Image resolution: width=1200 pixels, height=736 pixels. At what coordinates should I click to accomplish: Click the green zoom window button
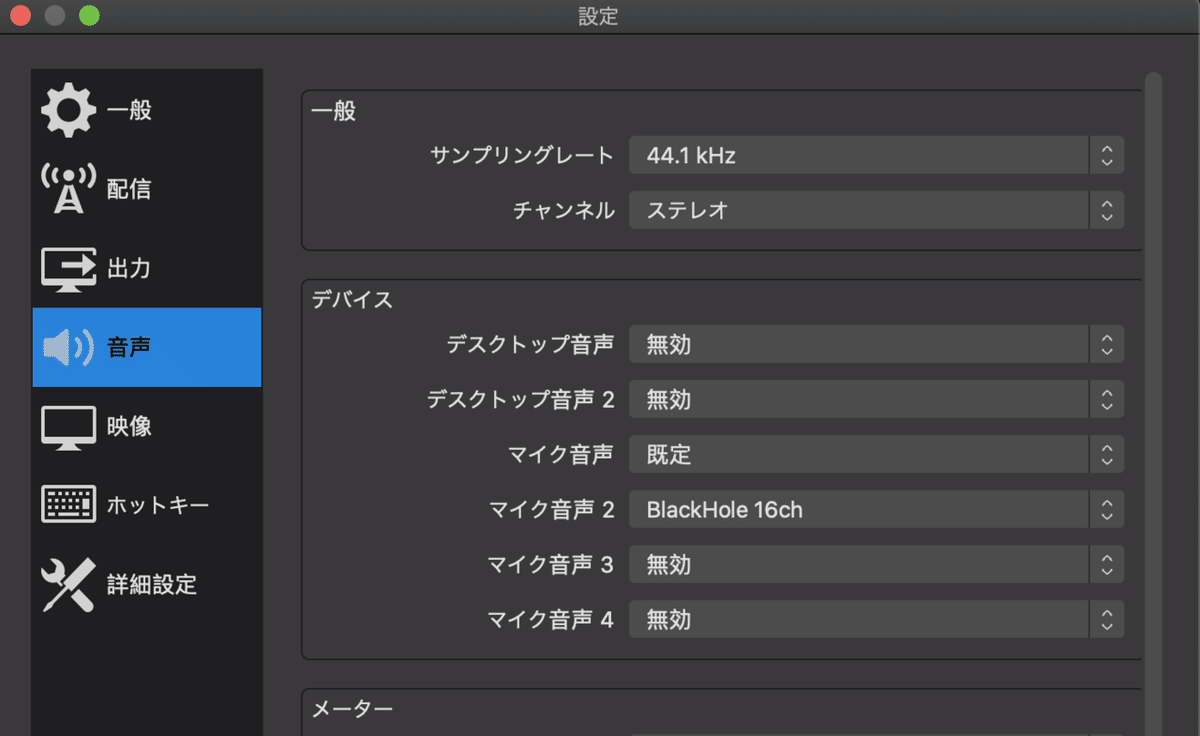click(x=90, y=15)
